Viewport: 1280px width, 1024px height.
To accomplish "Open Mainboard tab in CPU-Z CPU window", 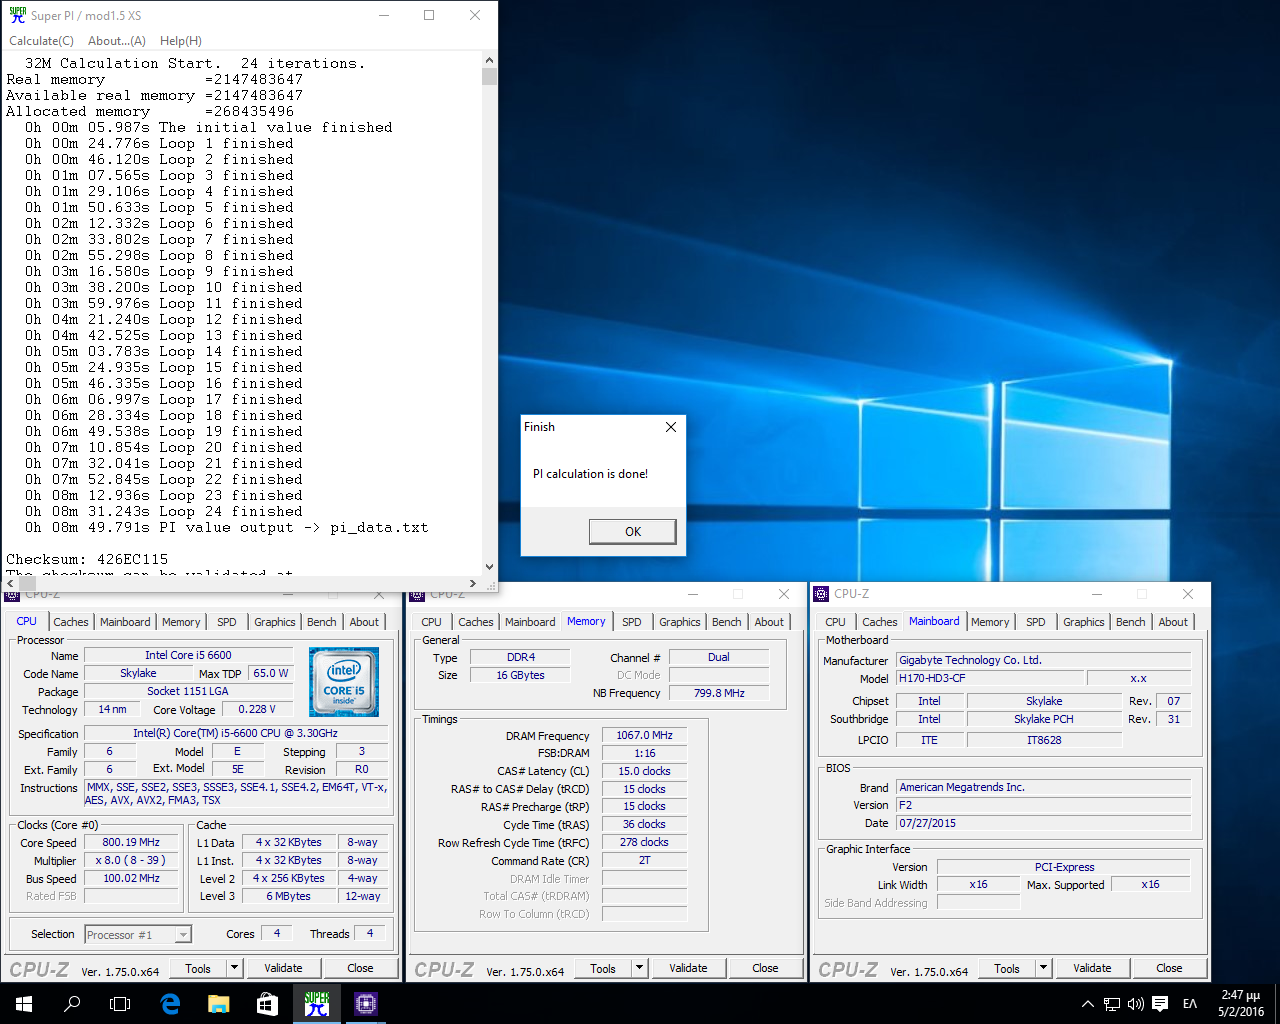I will coord(125,622).
